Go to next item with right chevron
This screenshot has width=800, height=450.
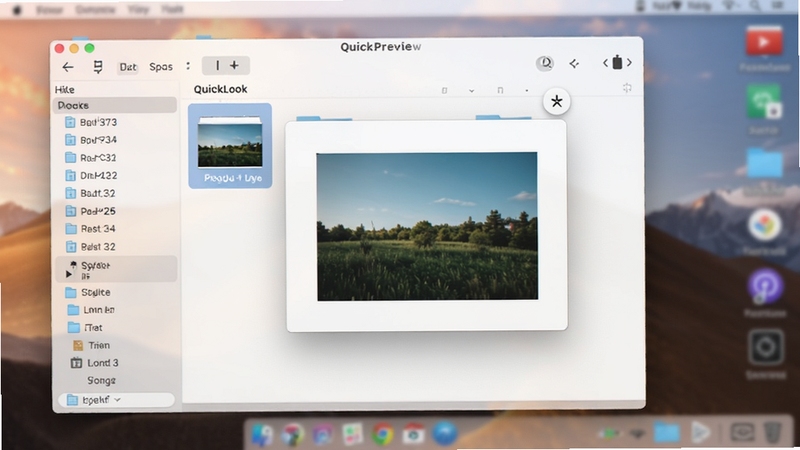(x=629, y=63)
